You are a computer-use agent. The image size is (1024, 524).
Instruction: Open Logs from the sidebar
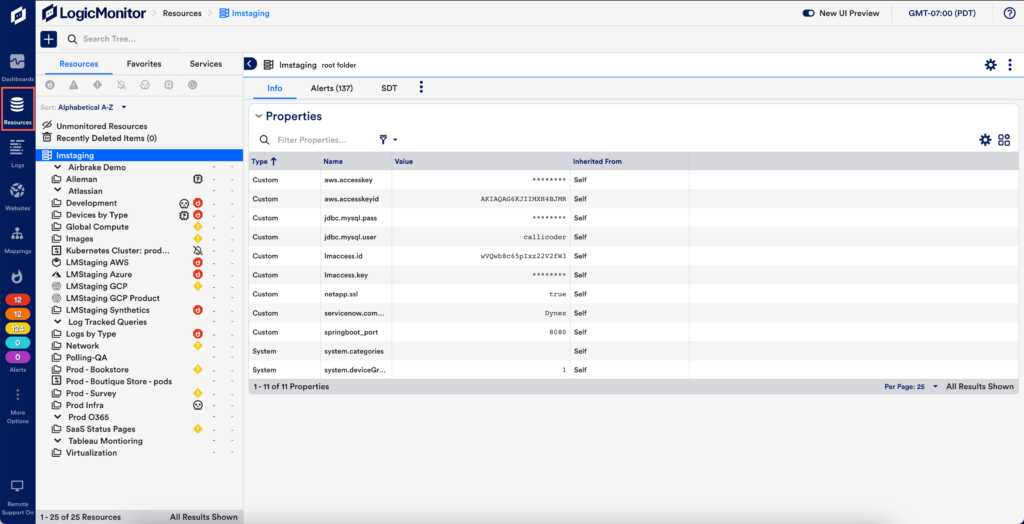[x=18, y=153]
